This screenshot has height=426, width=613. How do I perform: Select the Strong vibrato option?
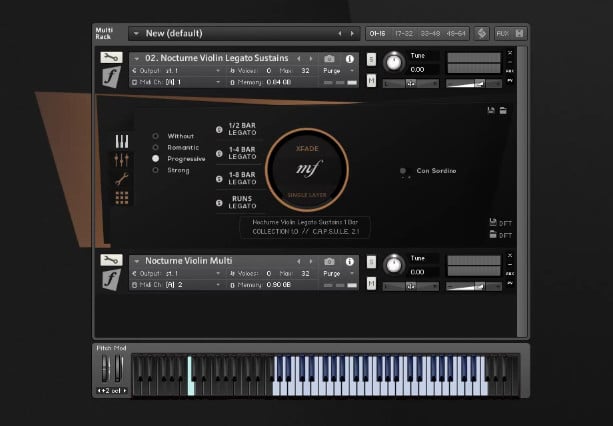pyautogui.click(x=156, y=170)
